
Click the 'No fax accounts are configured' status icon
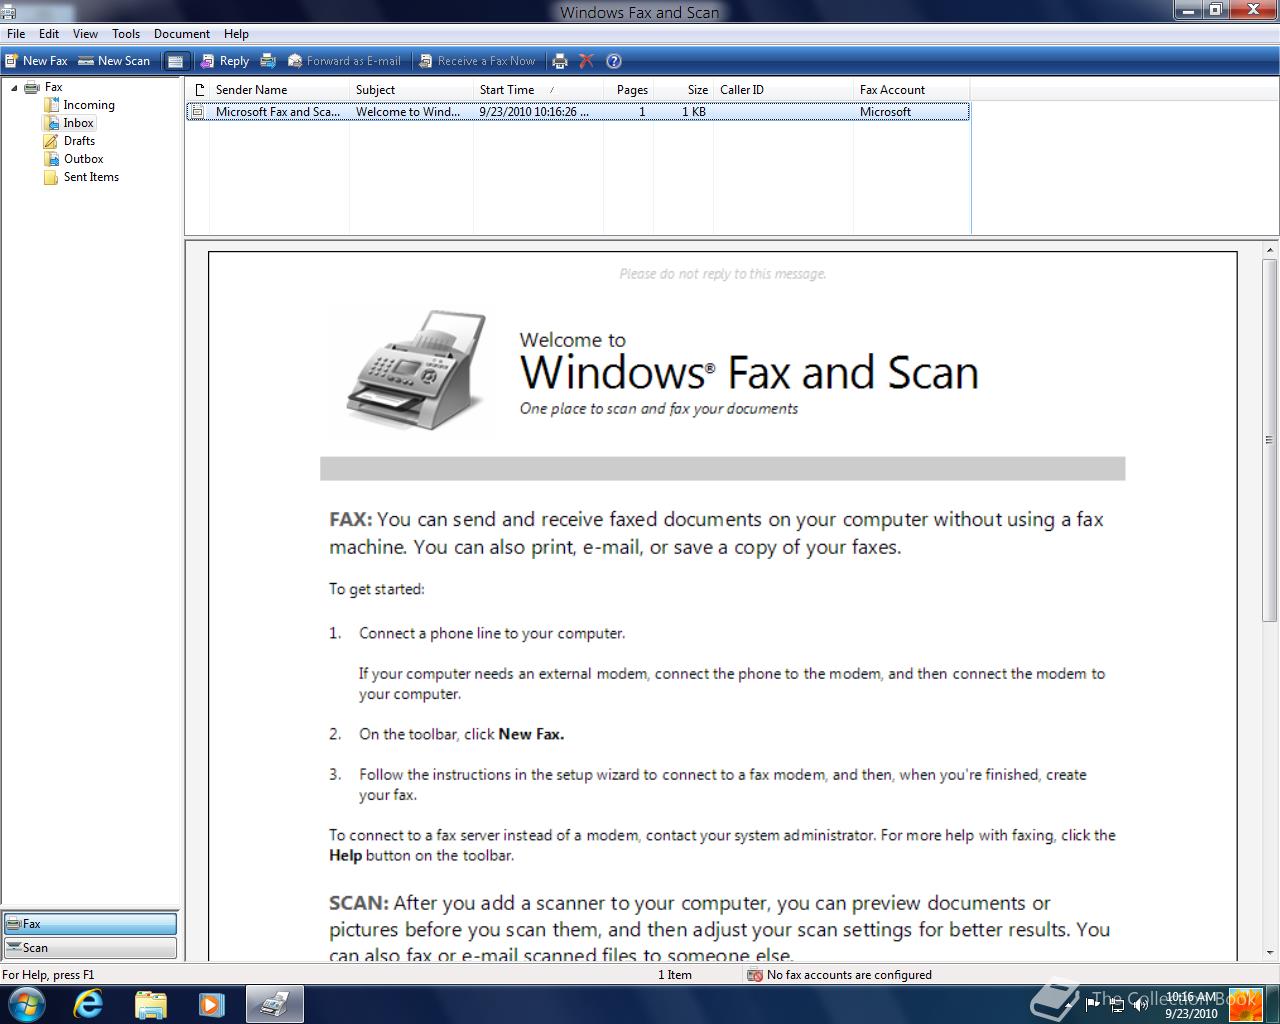coord(755,975)
